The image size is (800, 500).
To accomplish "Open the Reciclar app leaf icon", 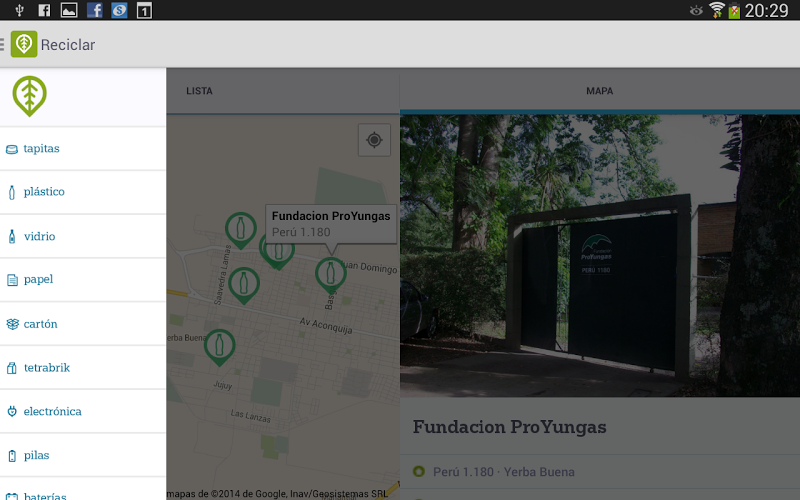I will 24,44.
